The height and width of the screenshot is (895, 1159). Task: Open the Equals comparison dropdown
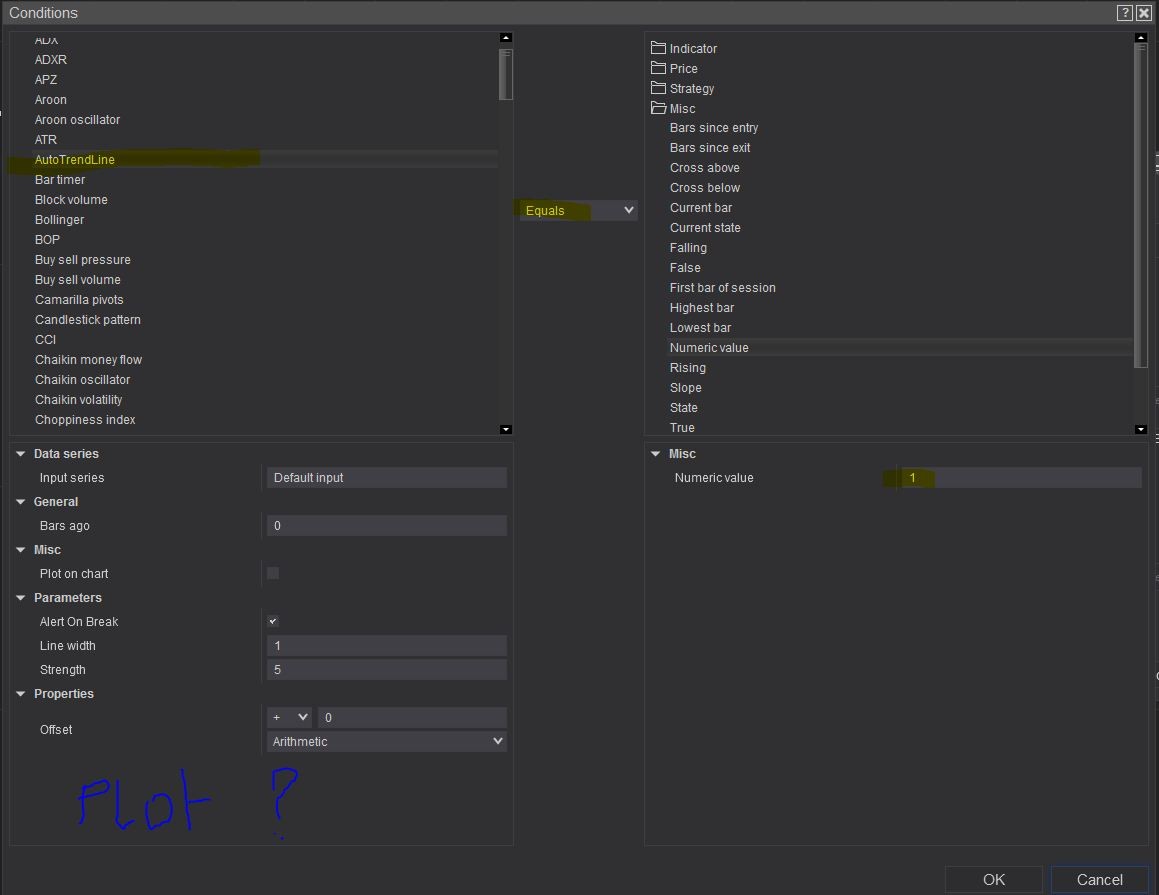(579, 211)
